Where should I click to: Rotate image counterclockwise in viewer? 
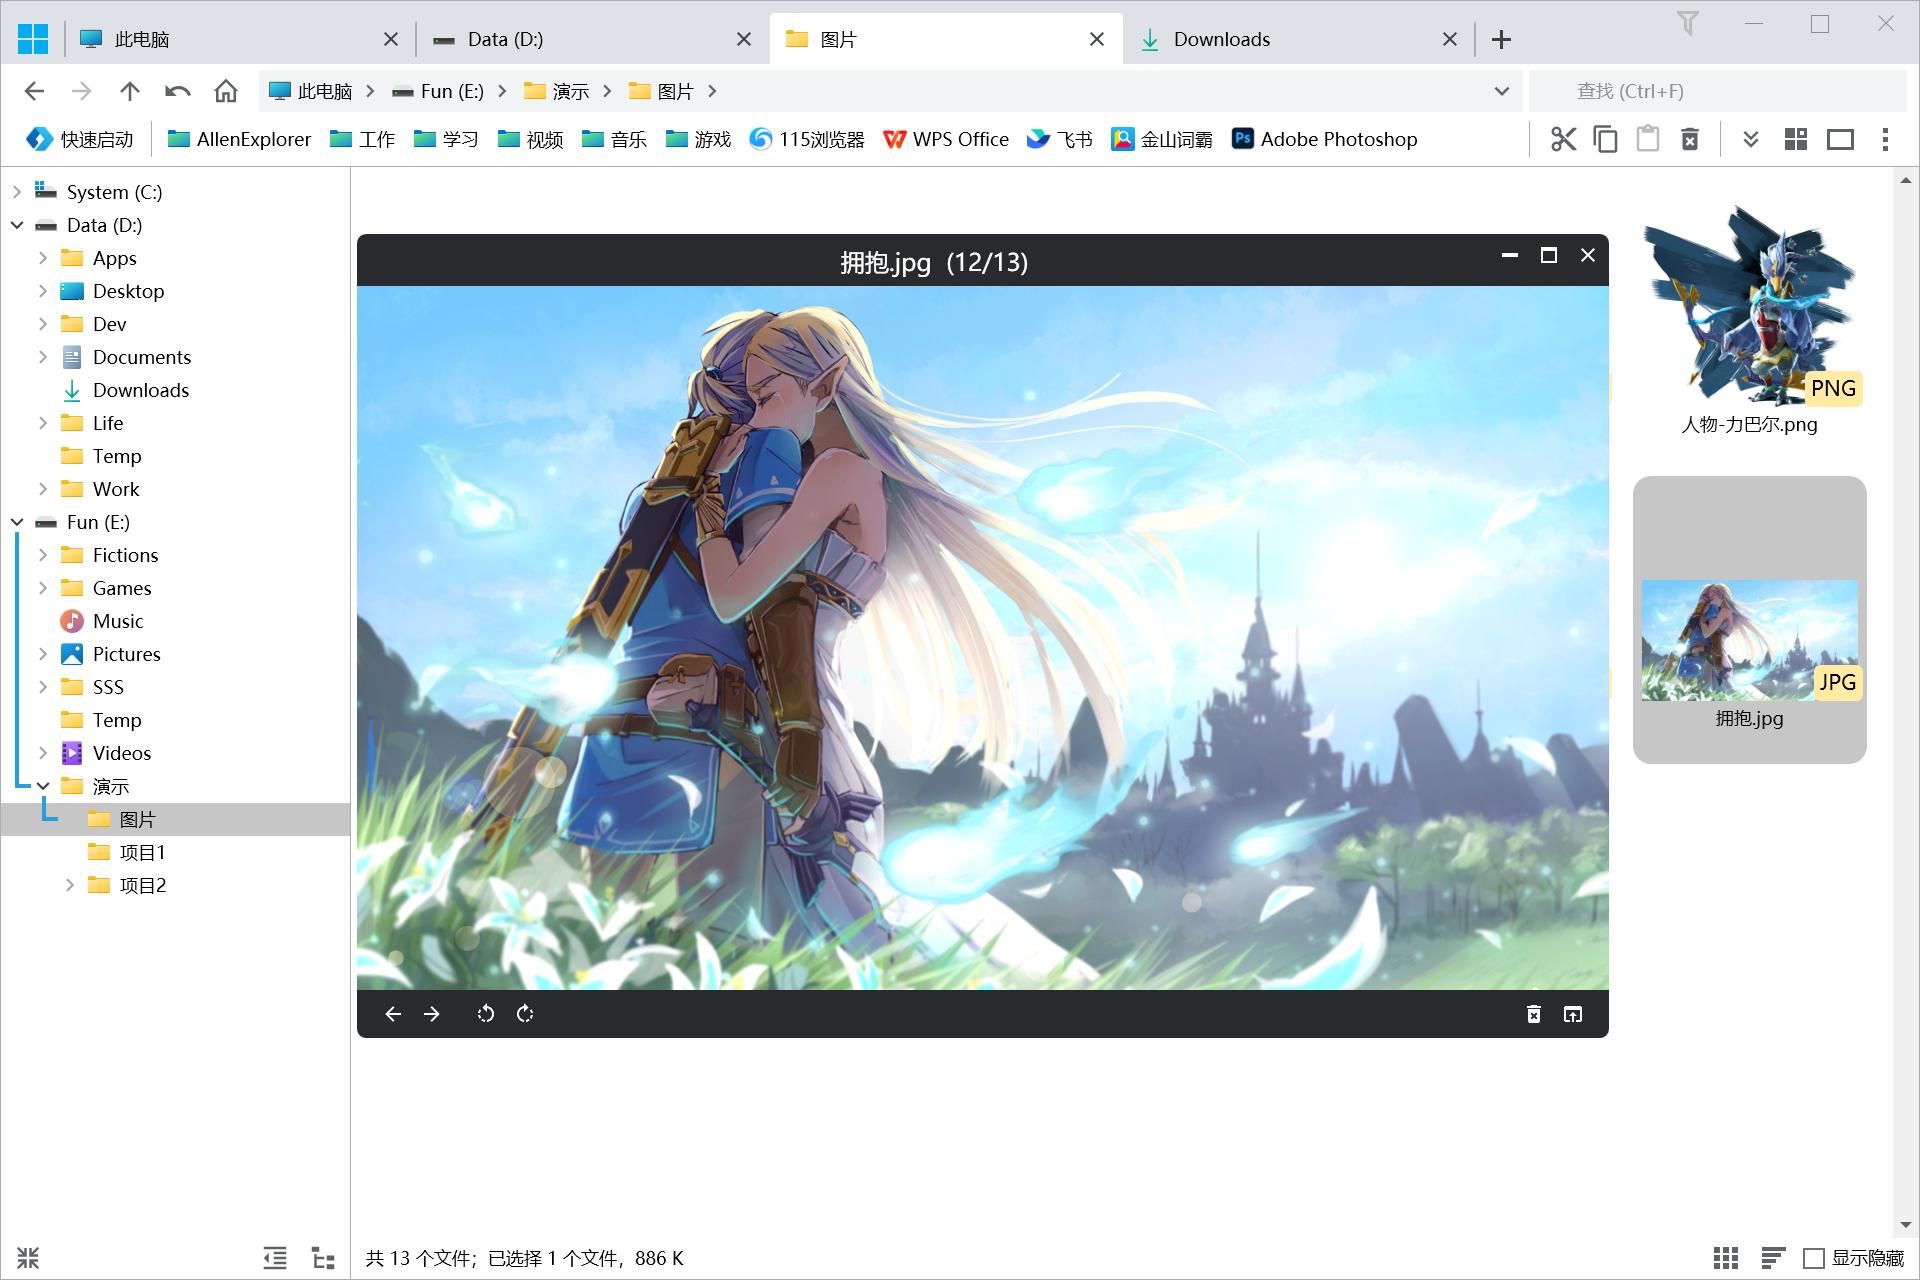[x=486, y=1014]
